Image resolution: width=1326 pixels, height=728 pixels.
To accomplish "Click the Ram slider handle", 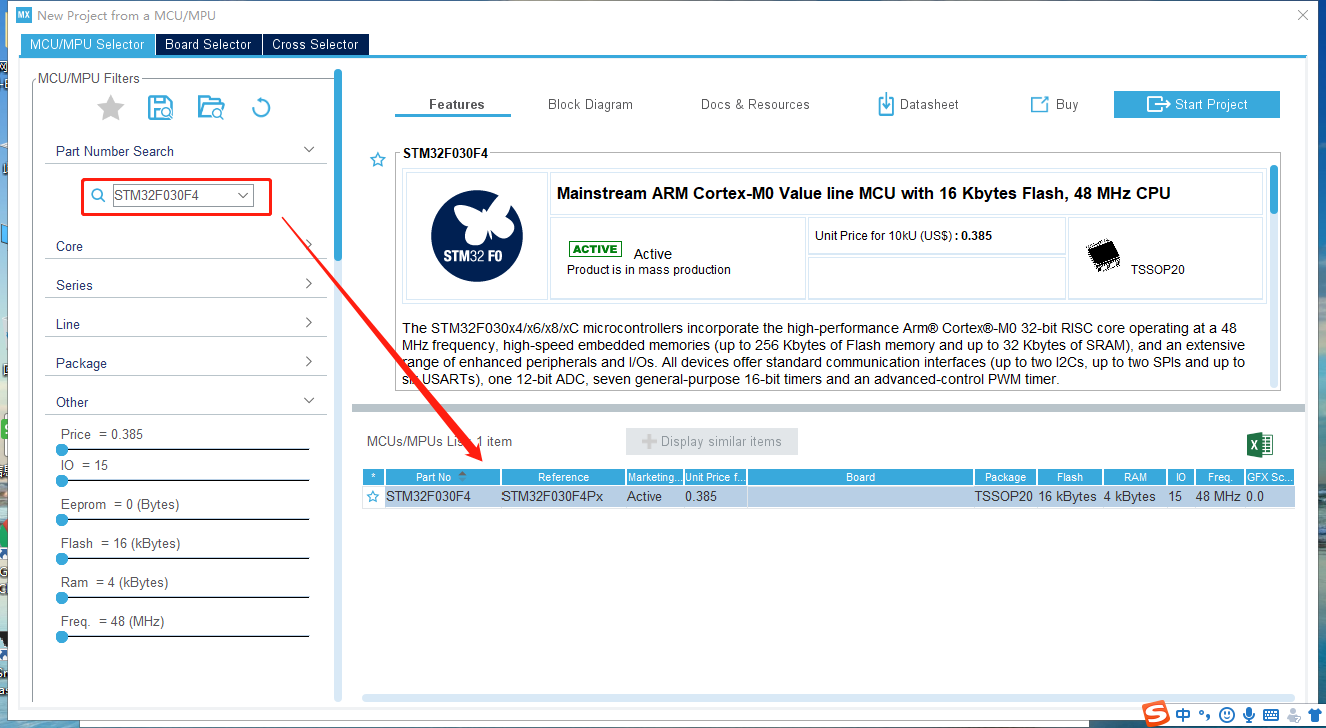I will 62,598.
